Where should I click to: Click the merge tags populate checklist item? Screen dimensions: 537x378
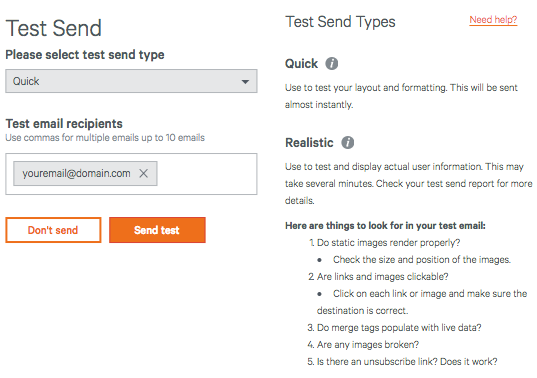(394, 328)
